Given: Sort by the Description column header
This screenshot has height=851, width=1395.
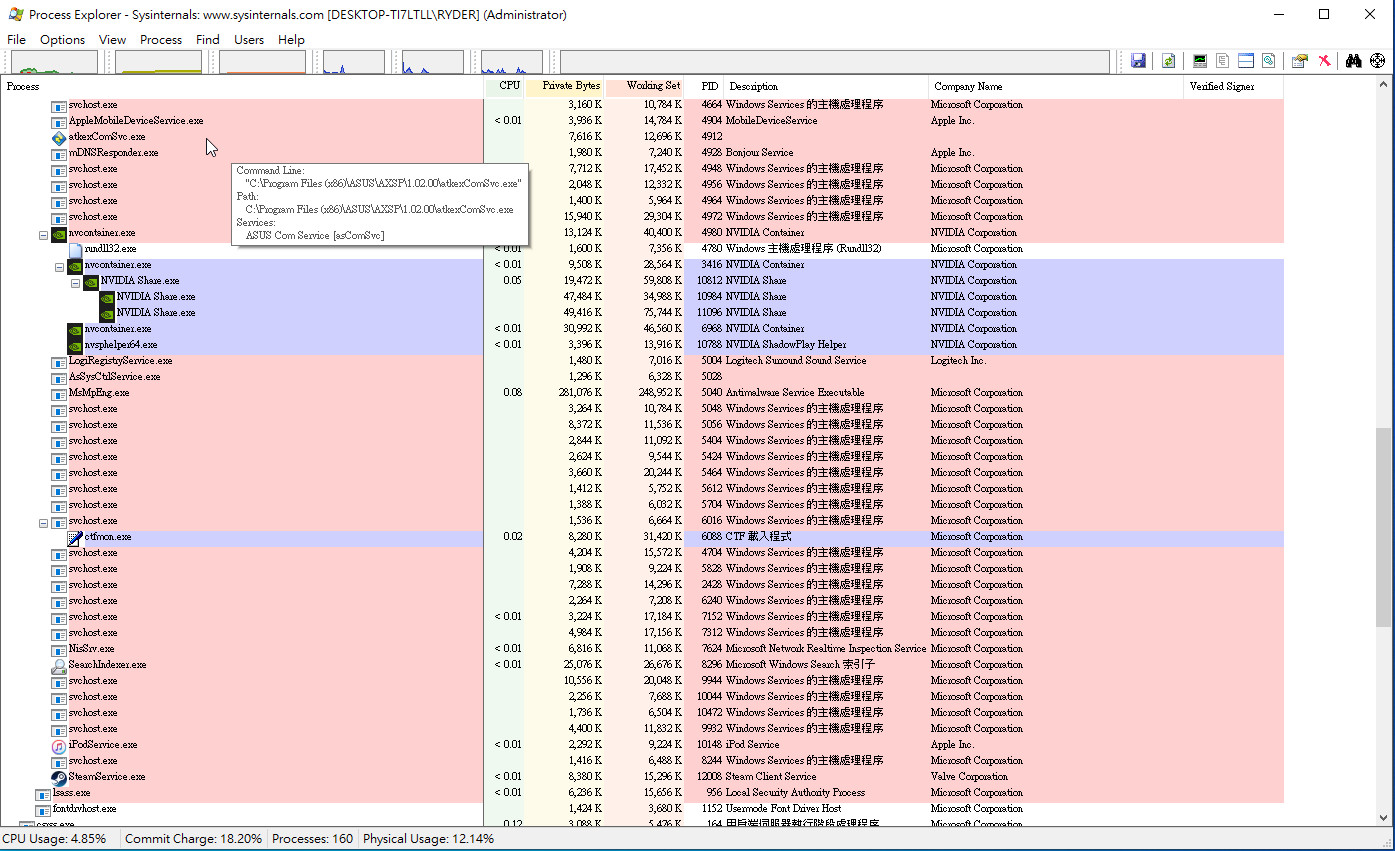Looking at the screenshot, I should [x=826, y=87].
